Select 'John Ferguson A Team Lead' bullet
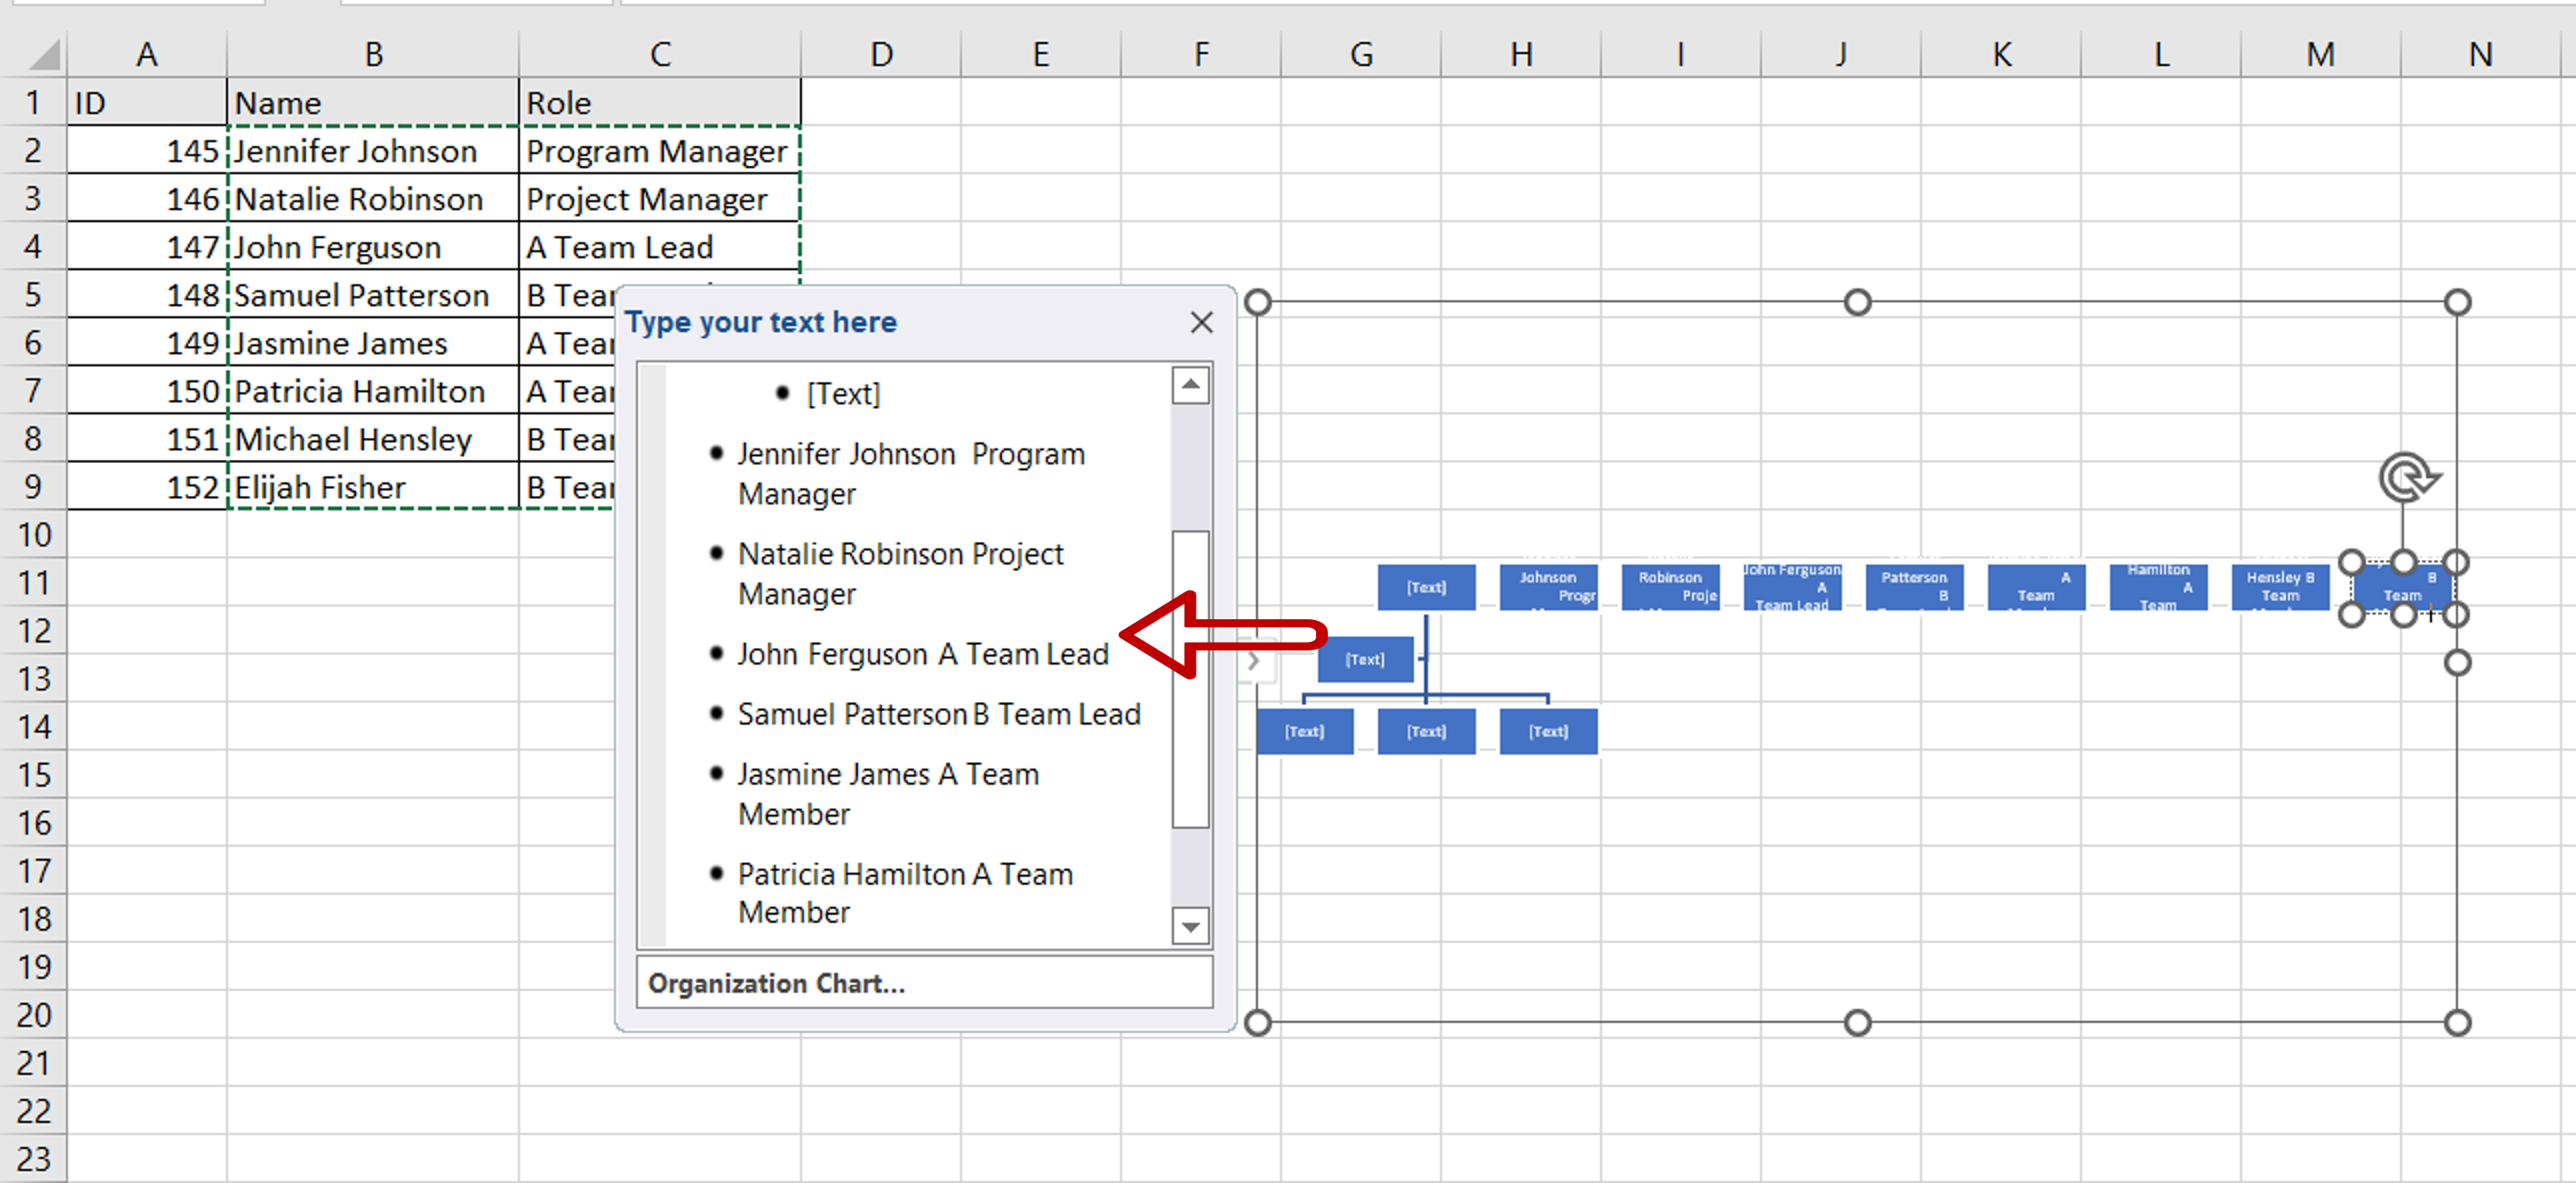The width and height of the screenshot is (2576, 1183). [x=922, y=654]
